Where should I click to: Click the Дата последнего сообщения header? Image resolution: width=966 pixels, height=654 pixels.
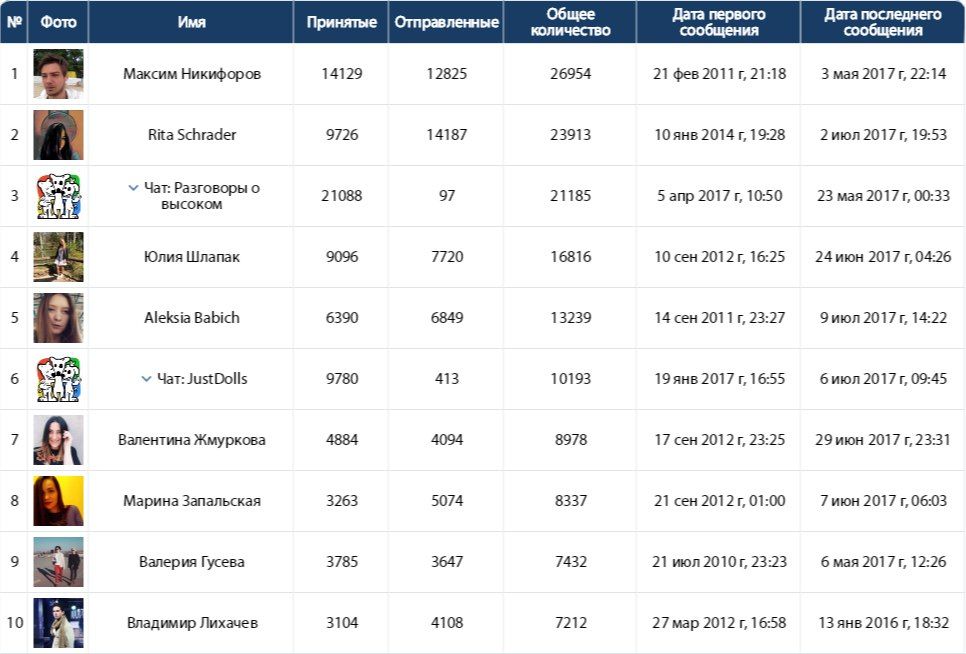[882, 22]
